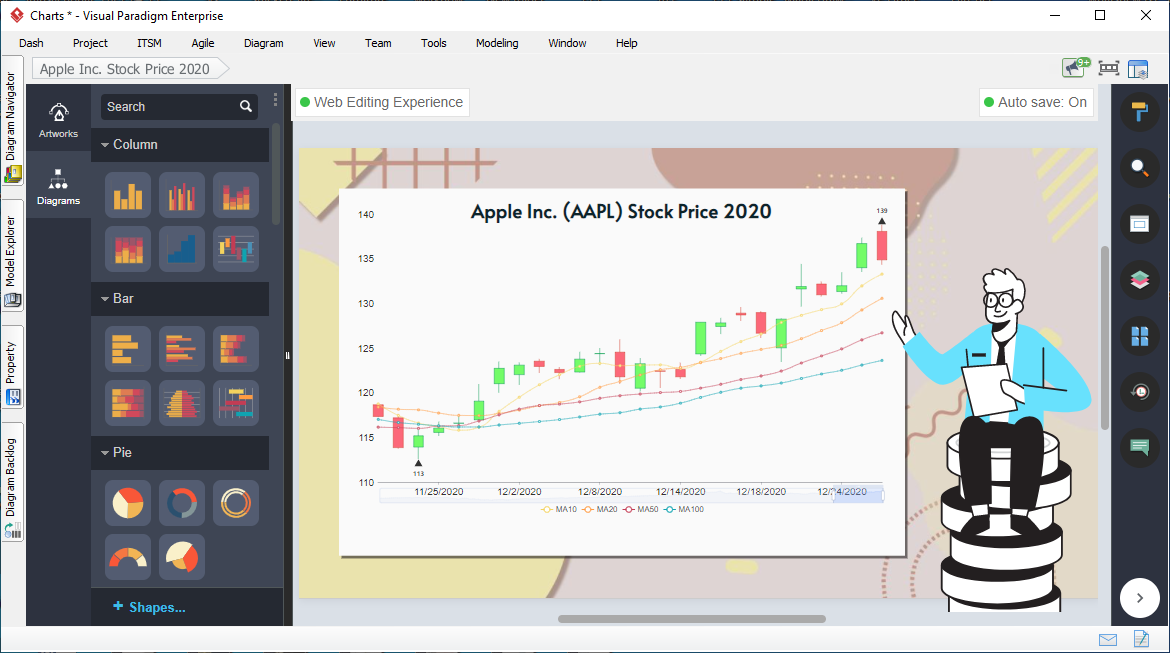Viewport: 1170px width, 653px height.
Task: Toggle MA100 legend series
Action: (x=683, y=510)
